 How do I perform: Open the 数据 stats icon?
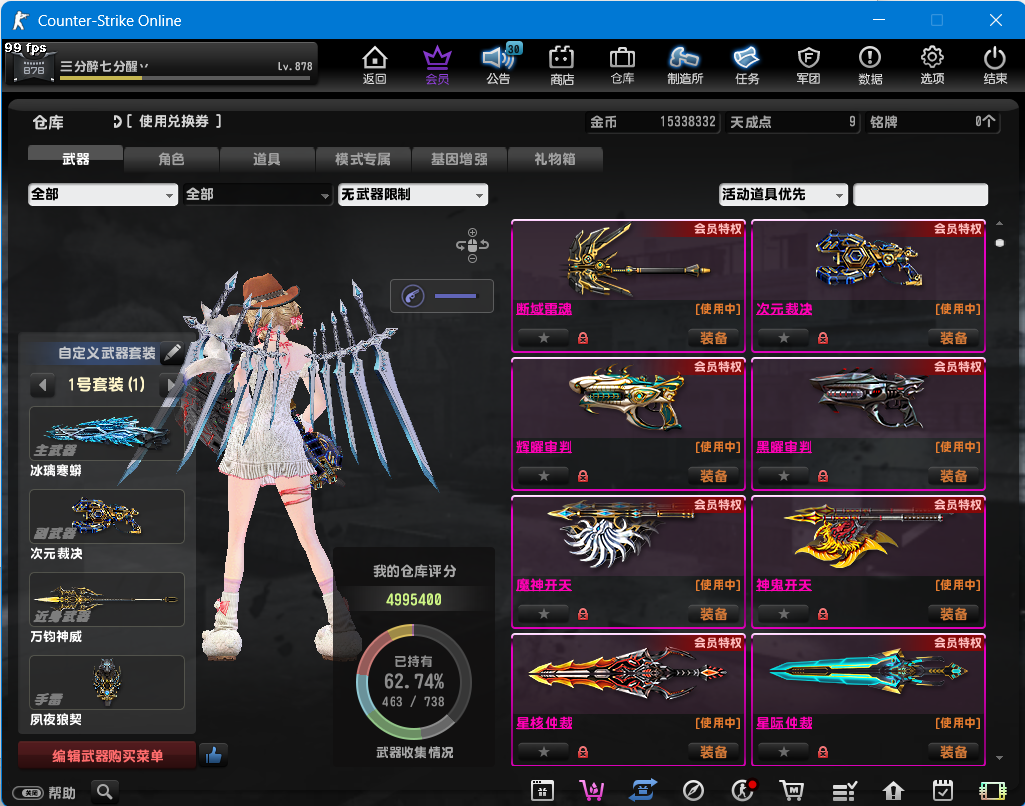coord(870,65)
